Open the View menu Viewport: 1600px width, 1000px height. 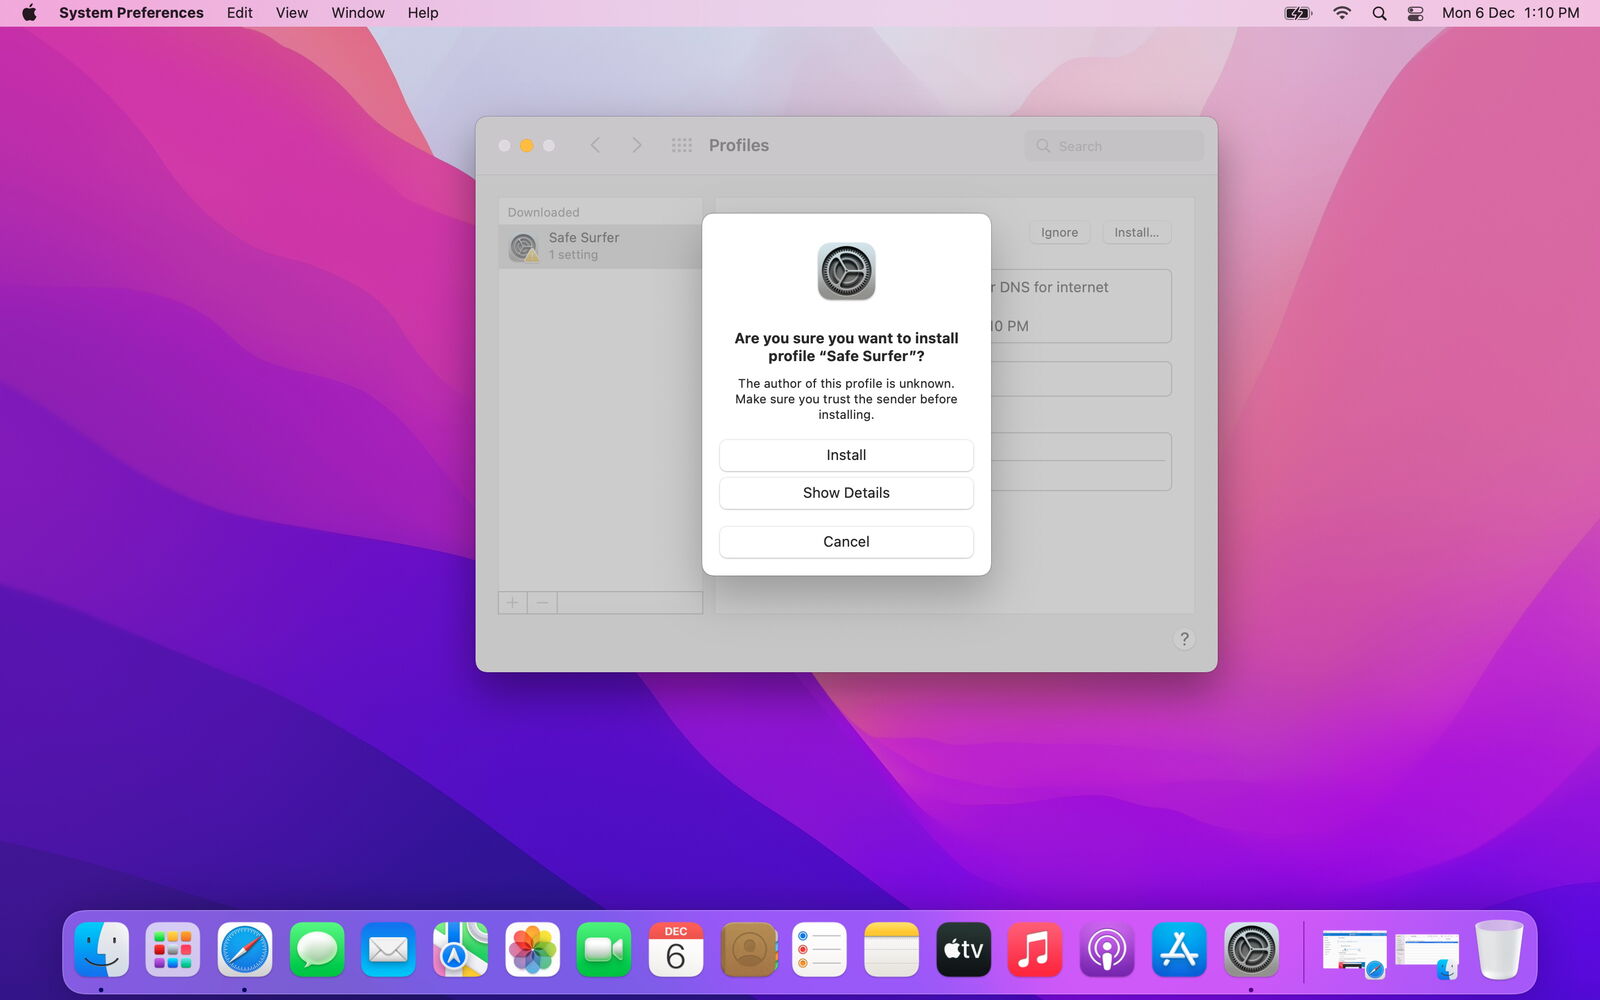point(292,13)
